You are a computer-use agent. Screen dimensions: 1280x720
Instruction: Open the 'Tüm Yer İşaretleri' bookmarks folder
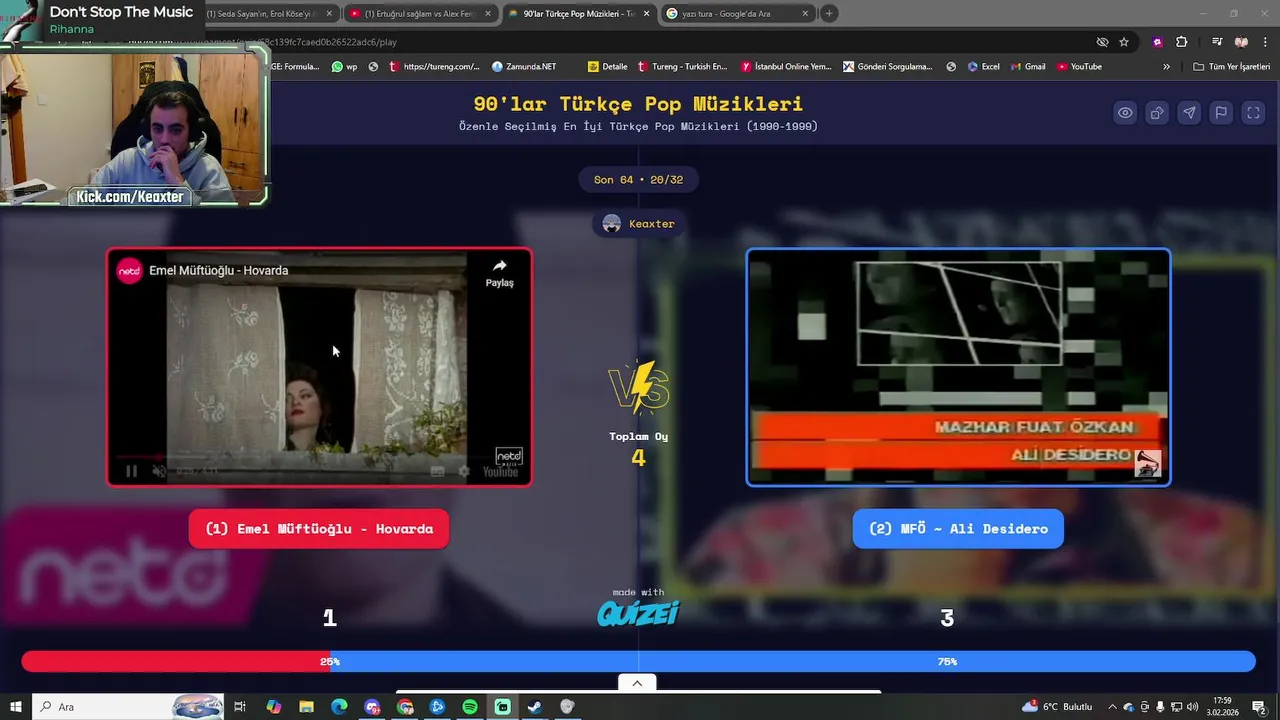click(1232, 67)
